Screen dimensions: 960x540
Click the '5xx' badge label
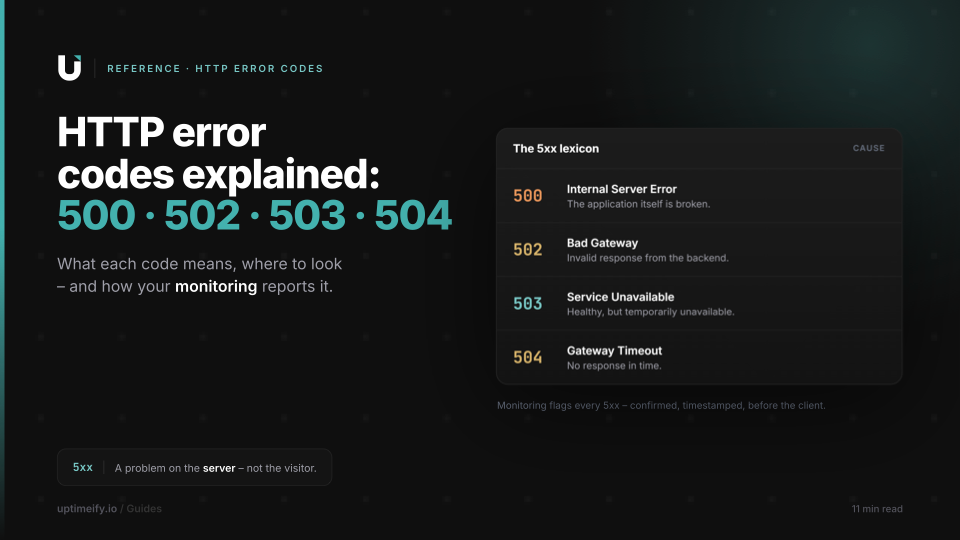(x=83, y=467)
